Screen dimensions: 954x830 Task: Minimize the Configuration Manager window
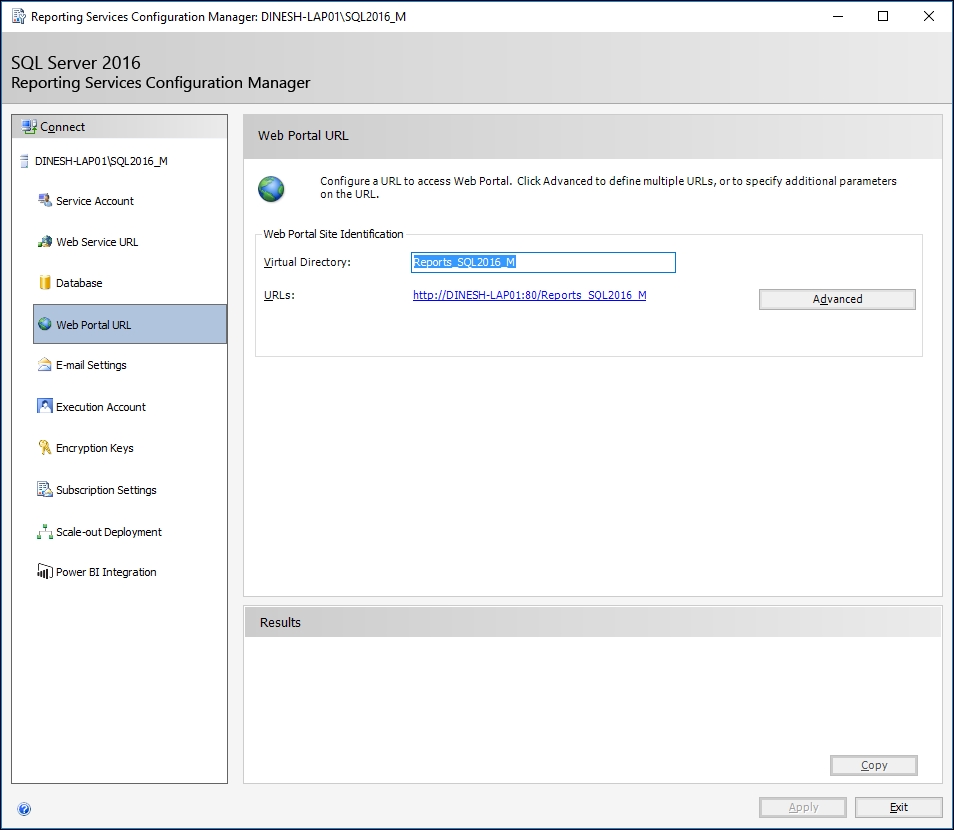point(838,16)
